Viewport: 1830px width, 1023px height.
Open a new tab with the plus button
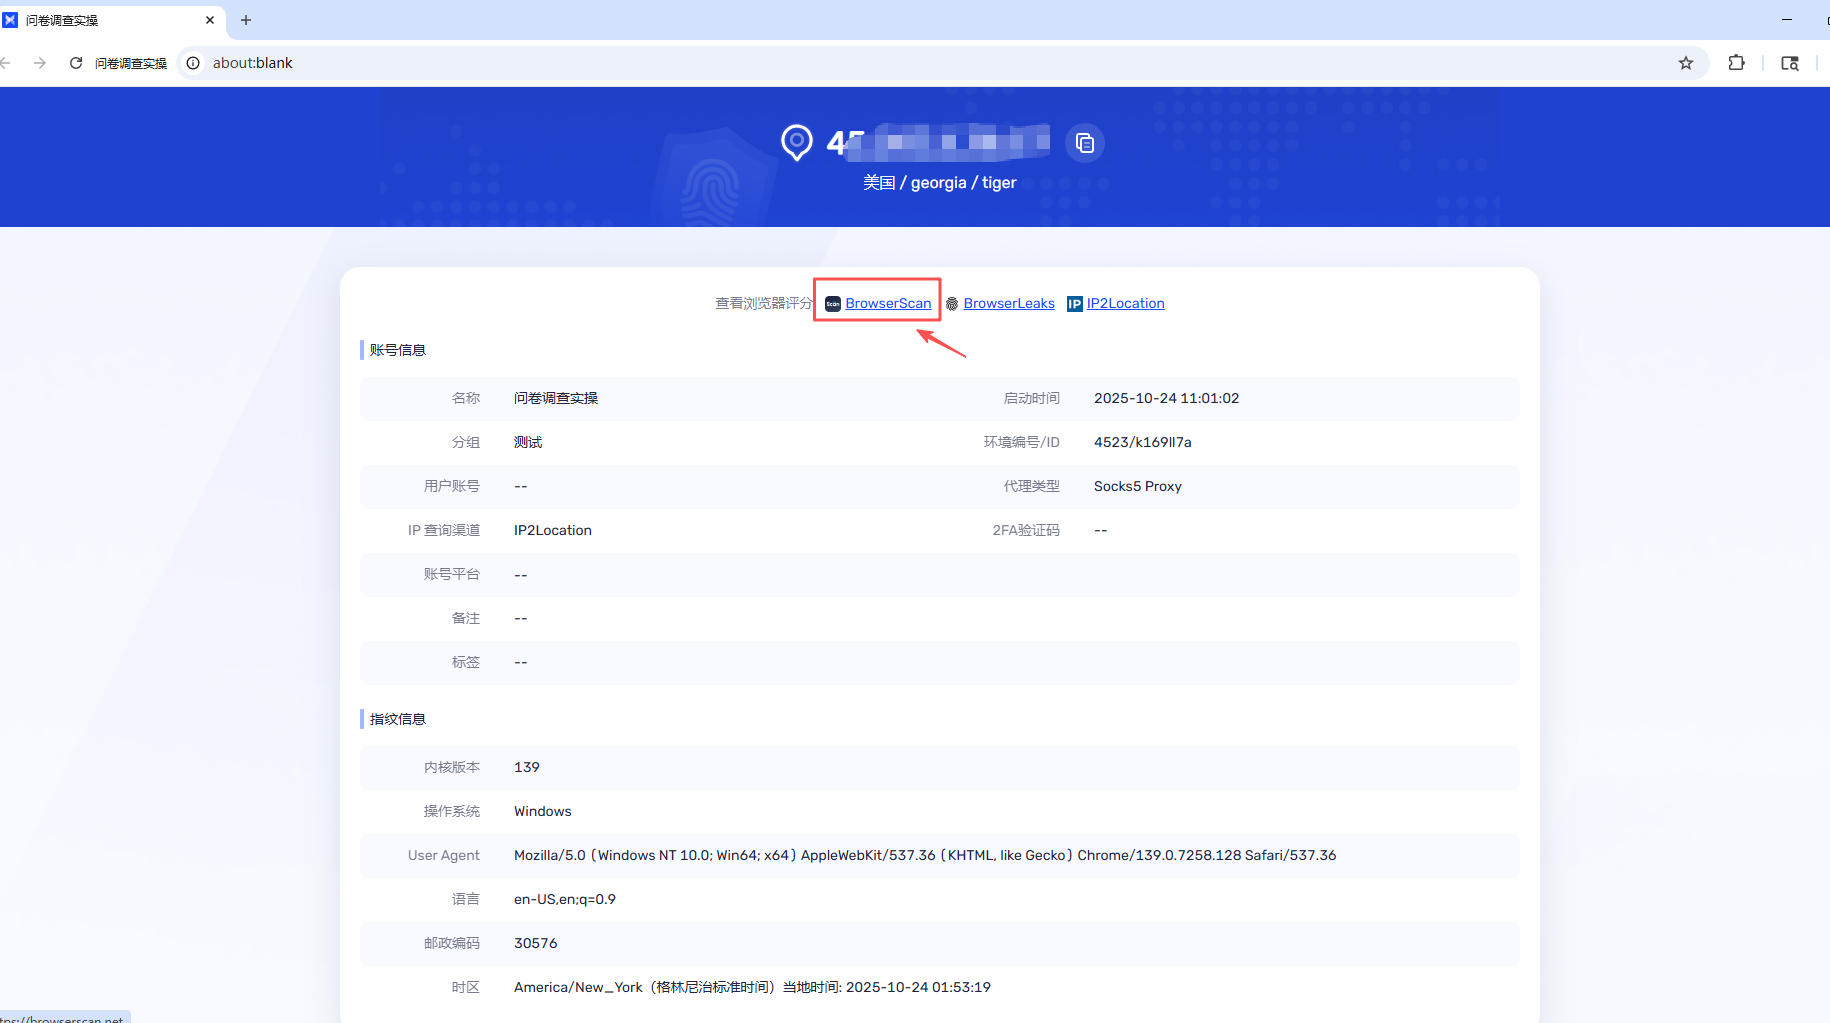tap(246, 20)
